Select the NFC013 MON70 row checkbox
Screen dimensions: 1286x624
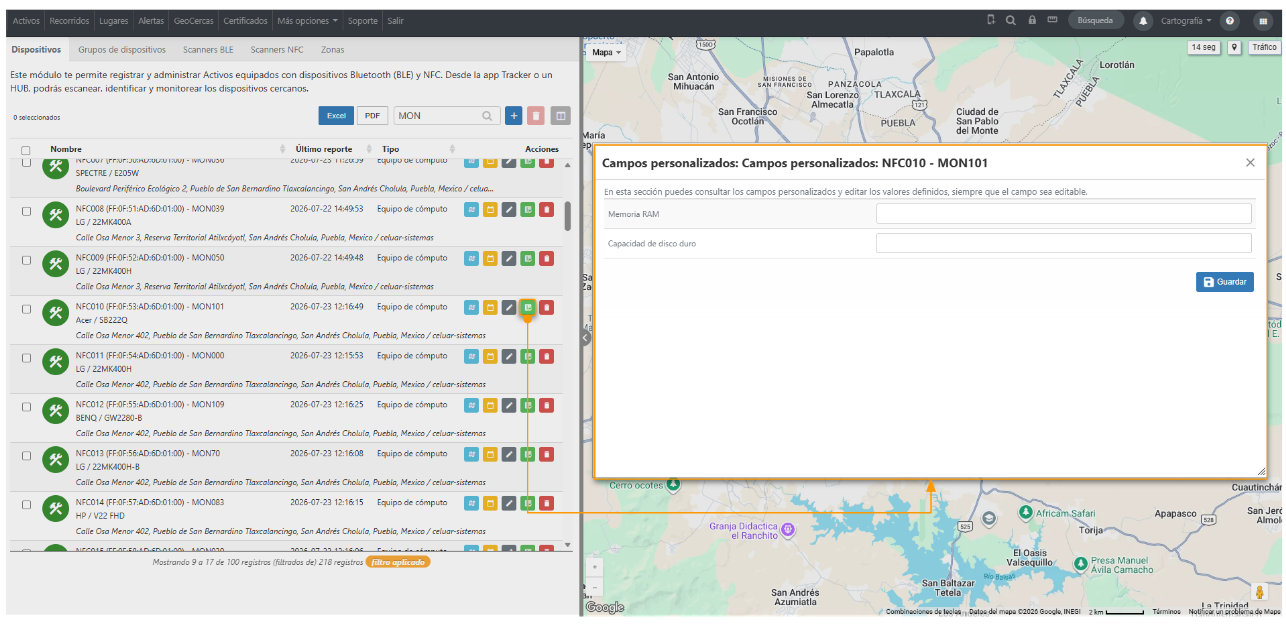pos(27,456)
